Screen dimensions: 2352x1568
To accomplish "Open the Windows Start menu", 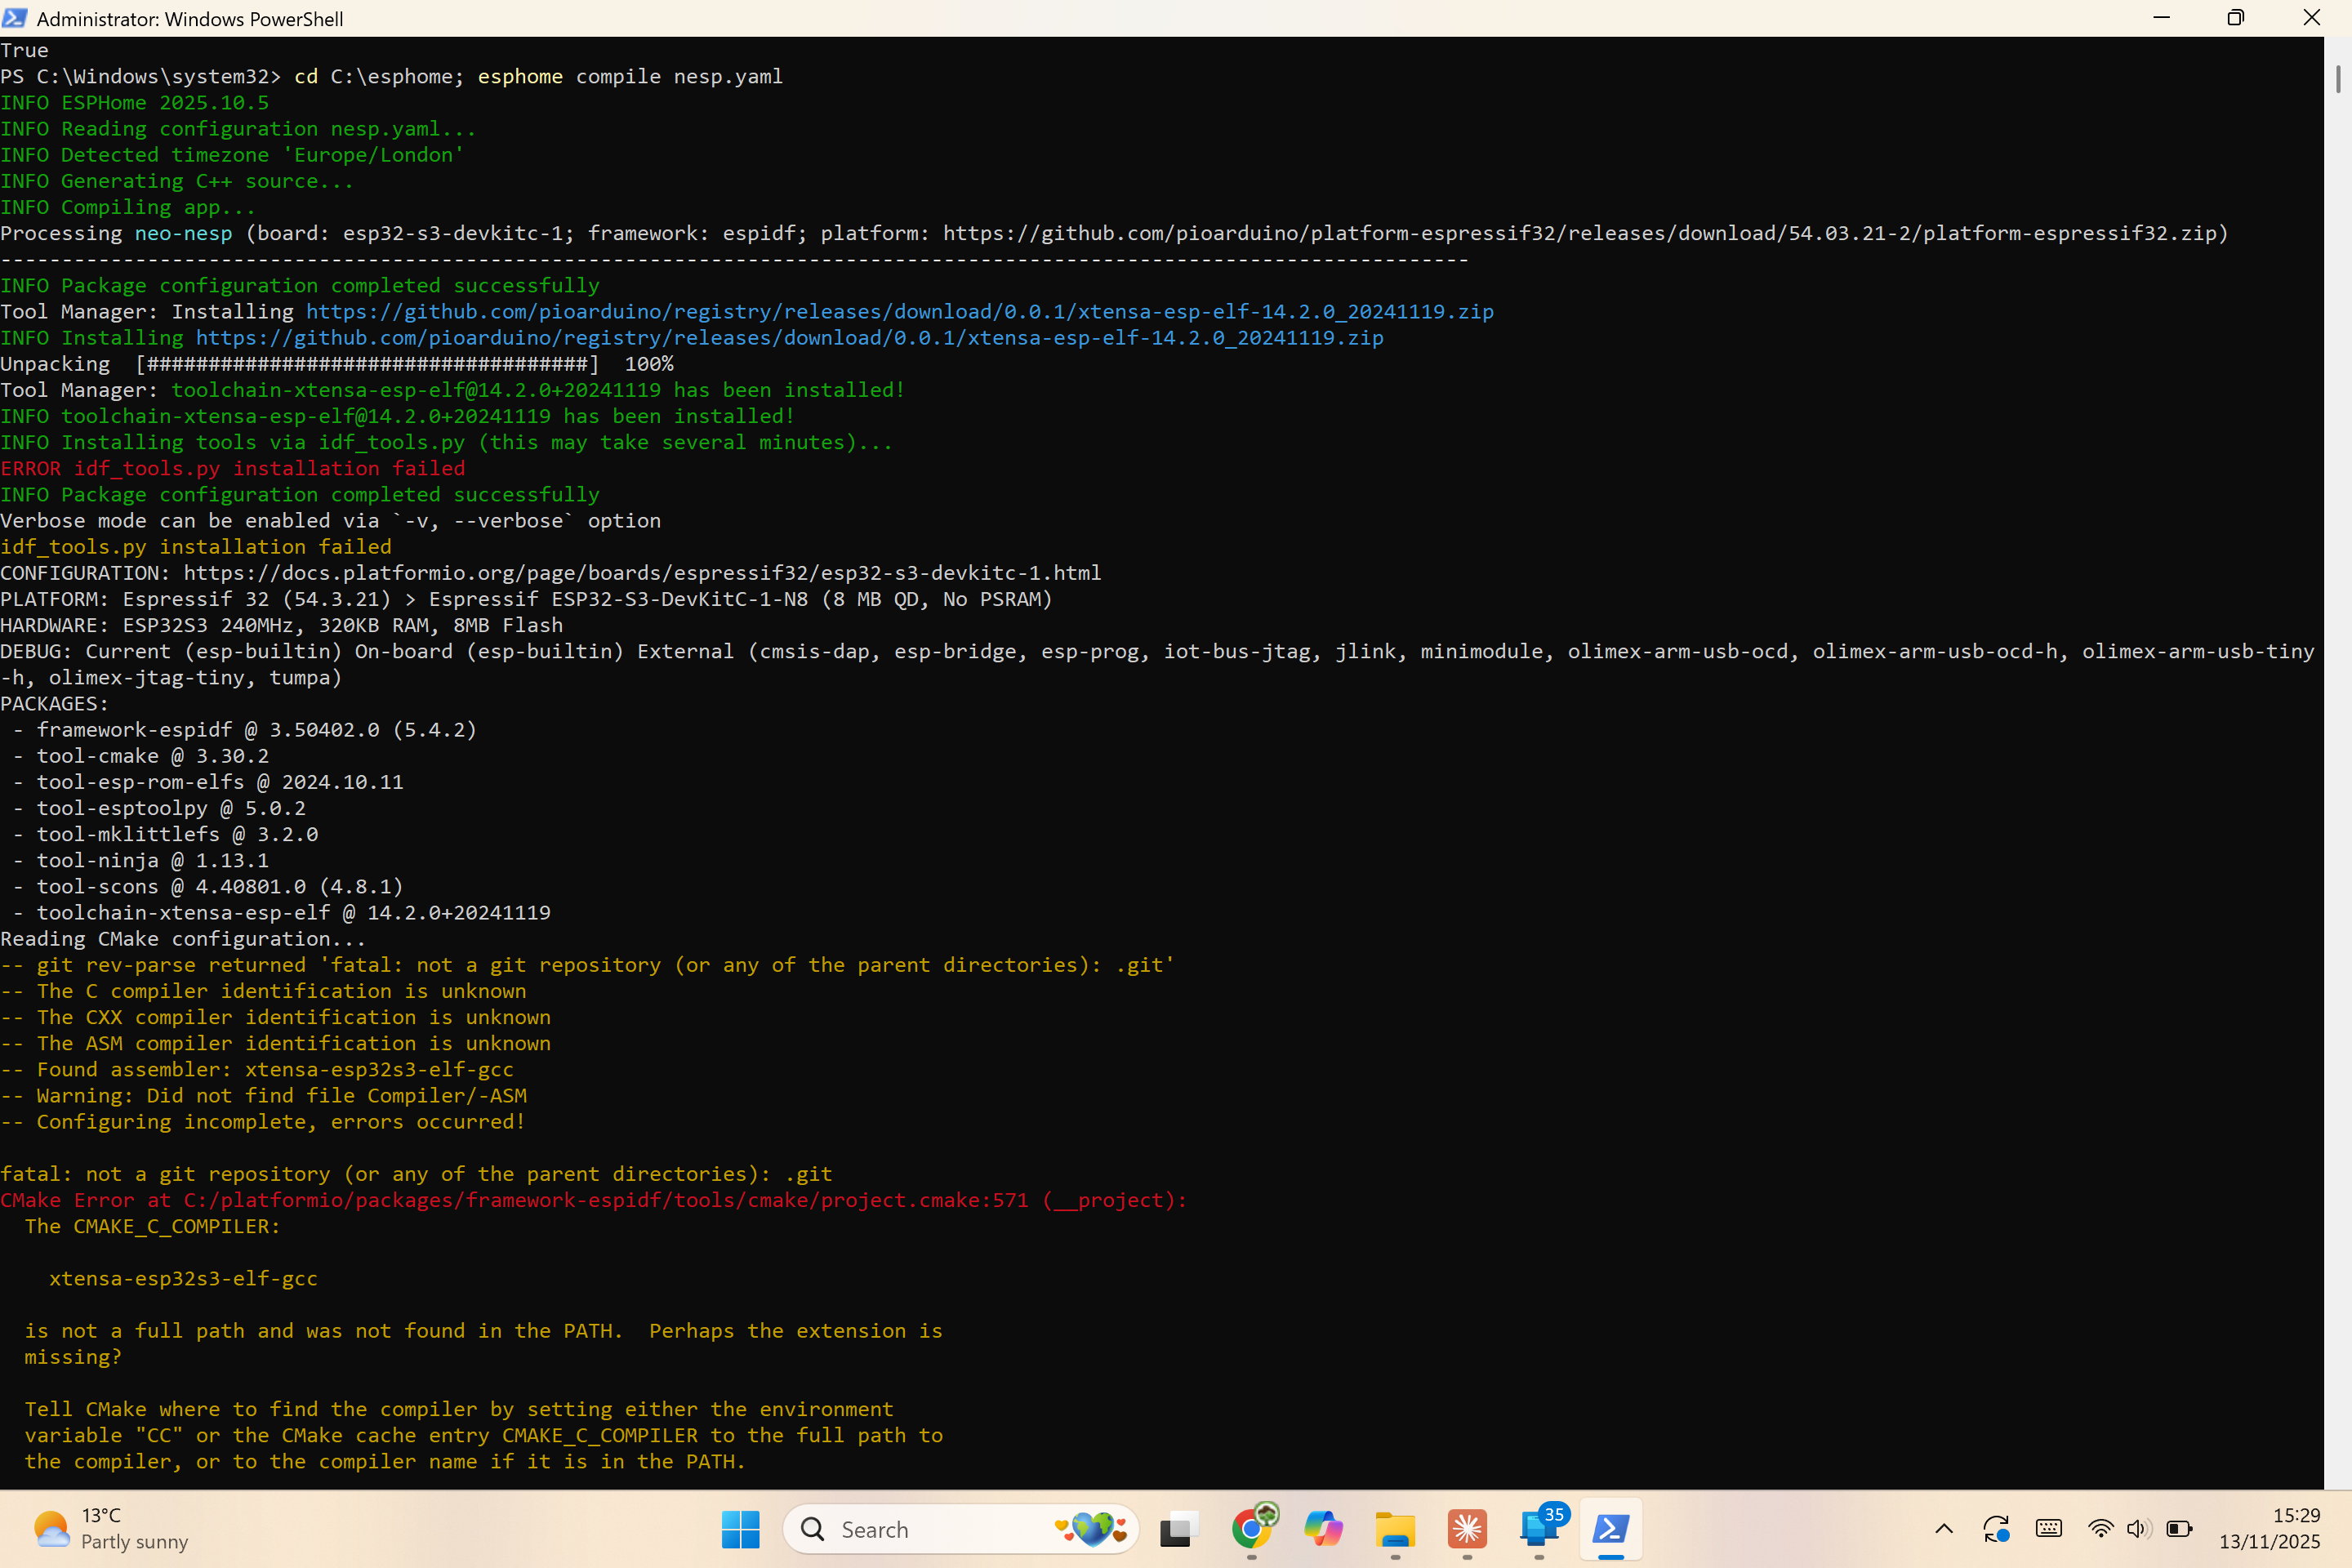I will click(740, 1529).
